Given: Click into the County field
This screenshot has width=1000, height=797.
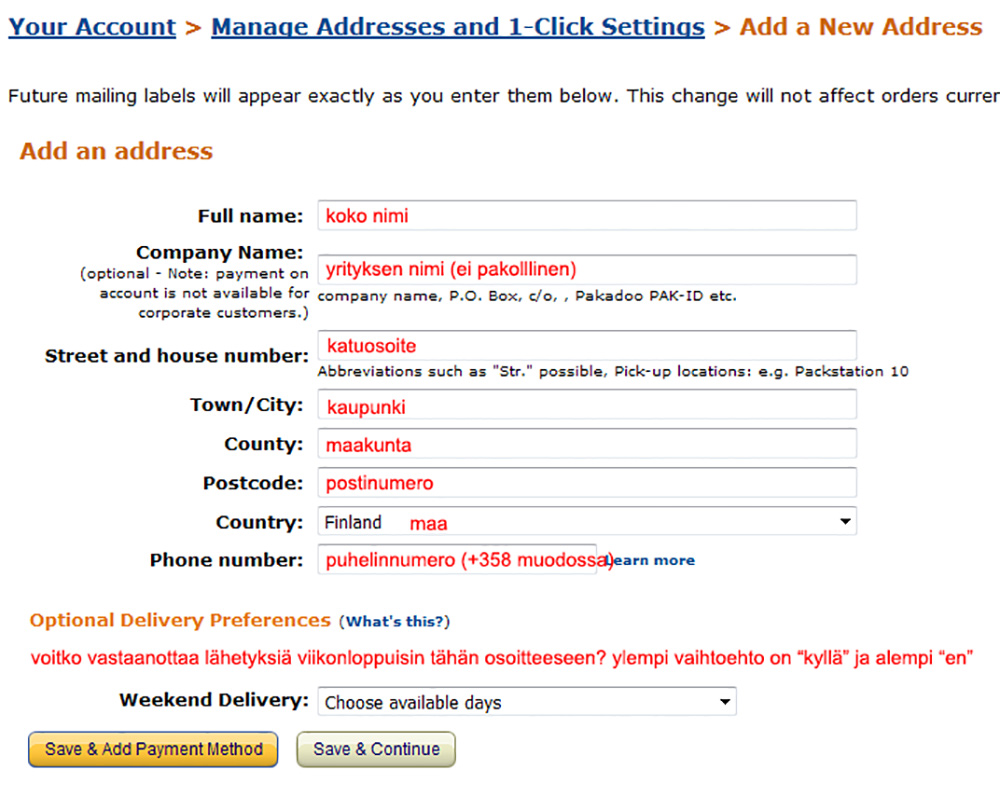Looking at the screenshot, I should coord(587,444).
